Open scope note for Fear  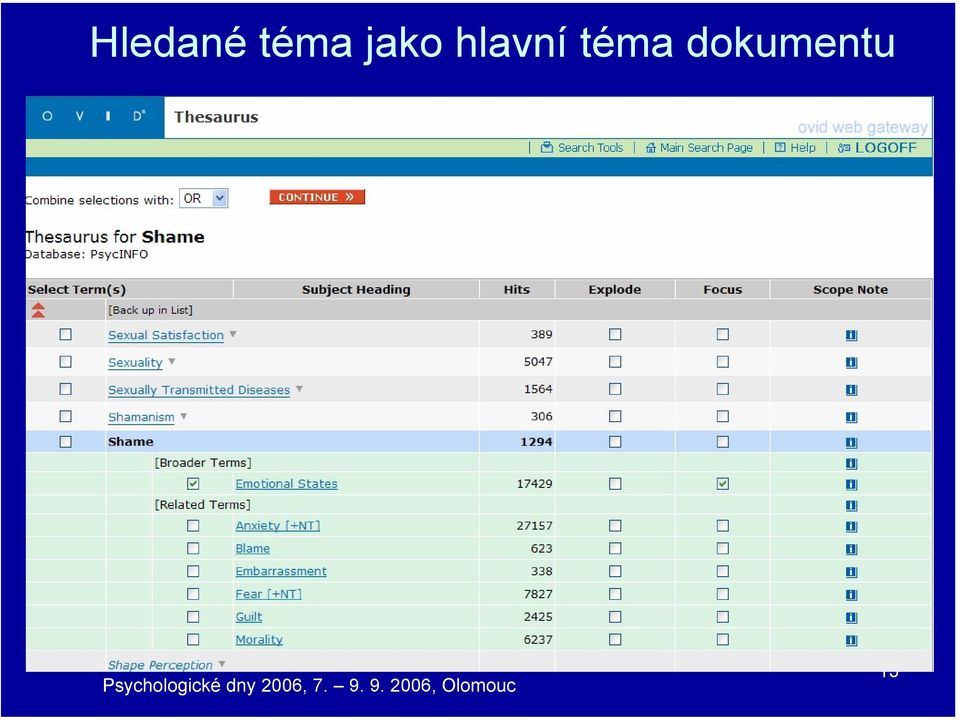click(x=851, y=594)
